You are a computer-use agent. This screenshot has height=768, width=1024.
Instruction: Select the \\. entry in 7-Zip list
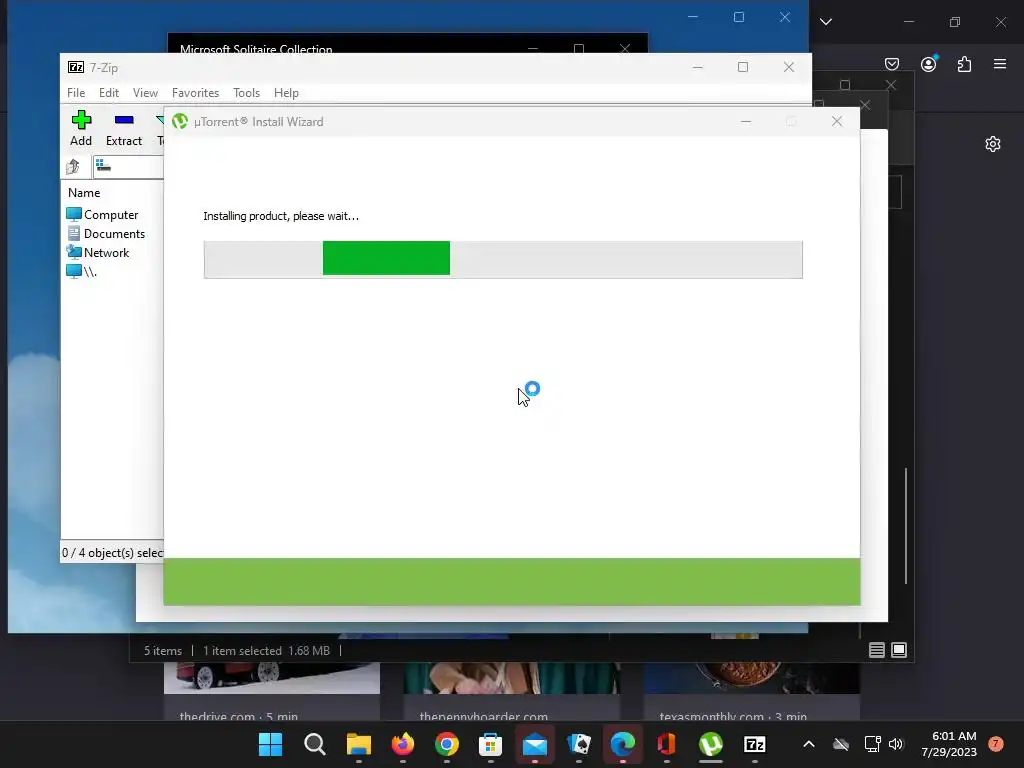[82, 272]
